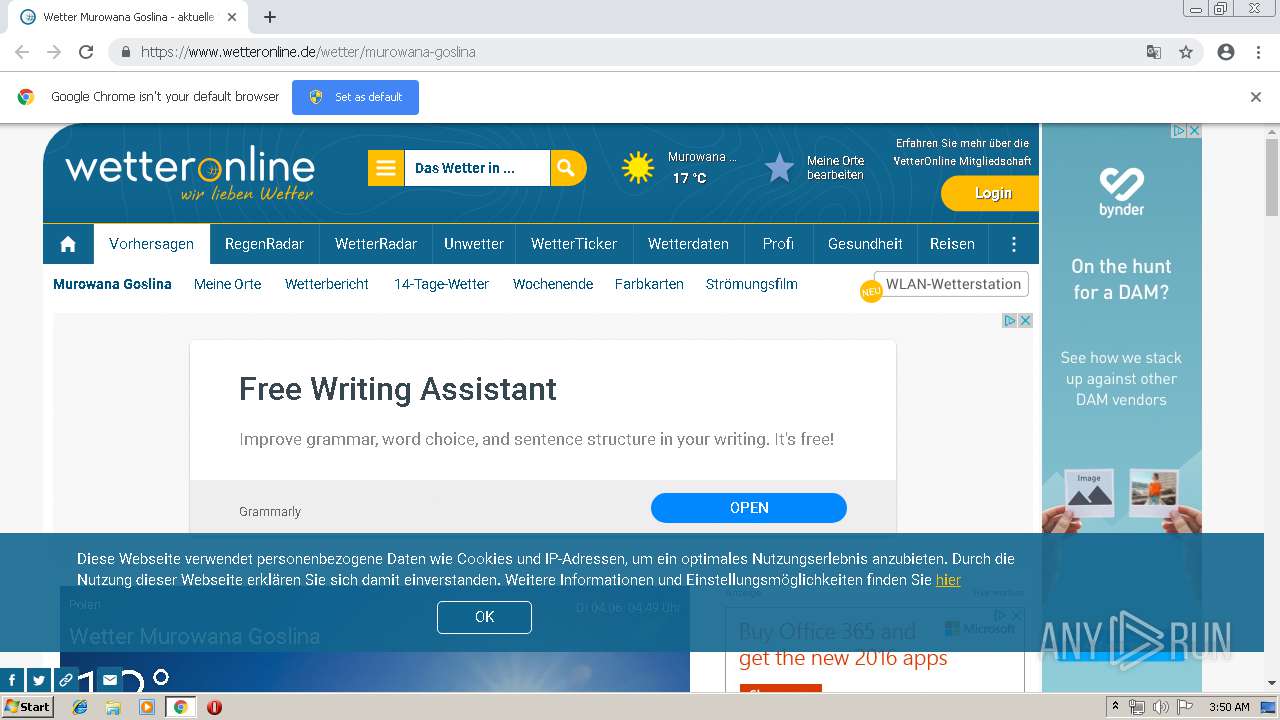This screenshot has height=720, width=1280.
Task: Open the Unwetter tab
Action: coord(474,244)
